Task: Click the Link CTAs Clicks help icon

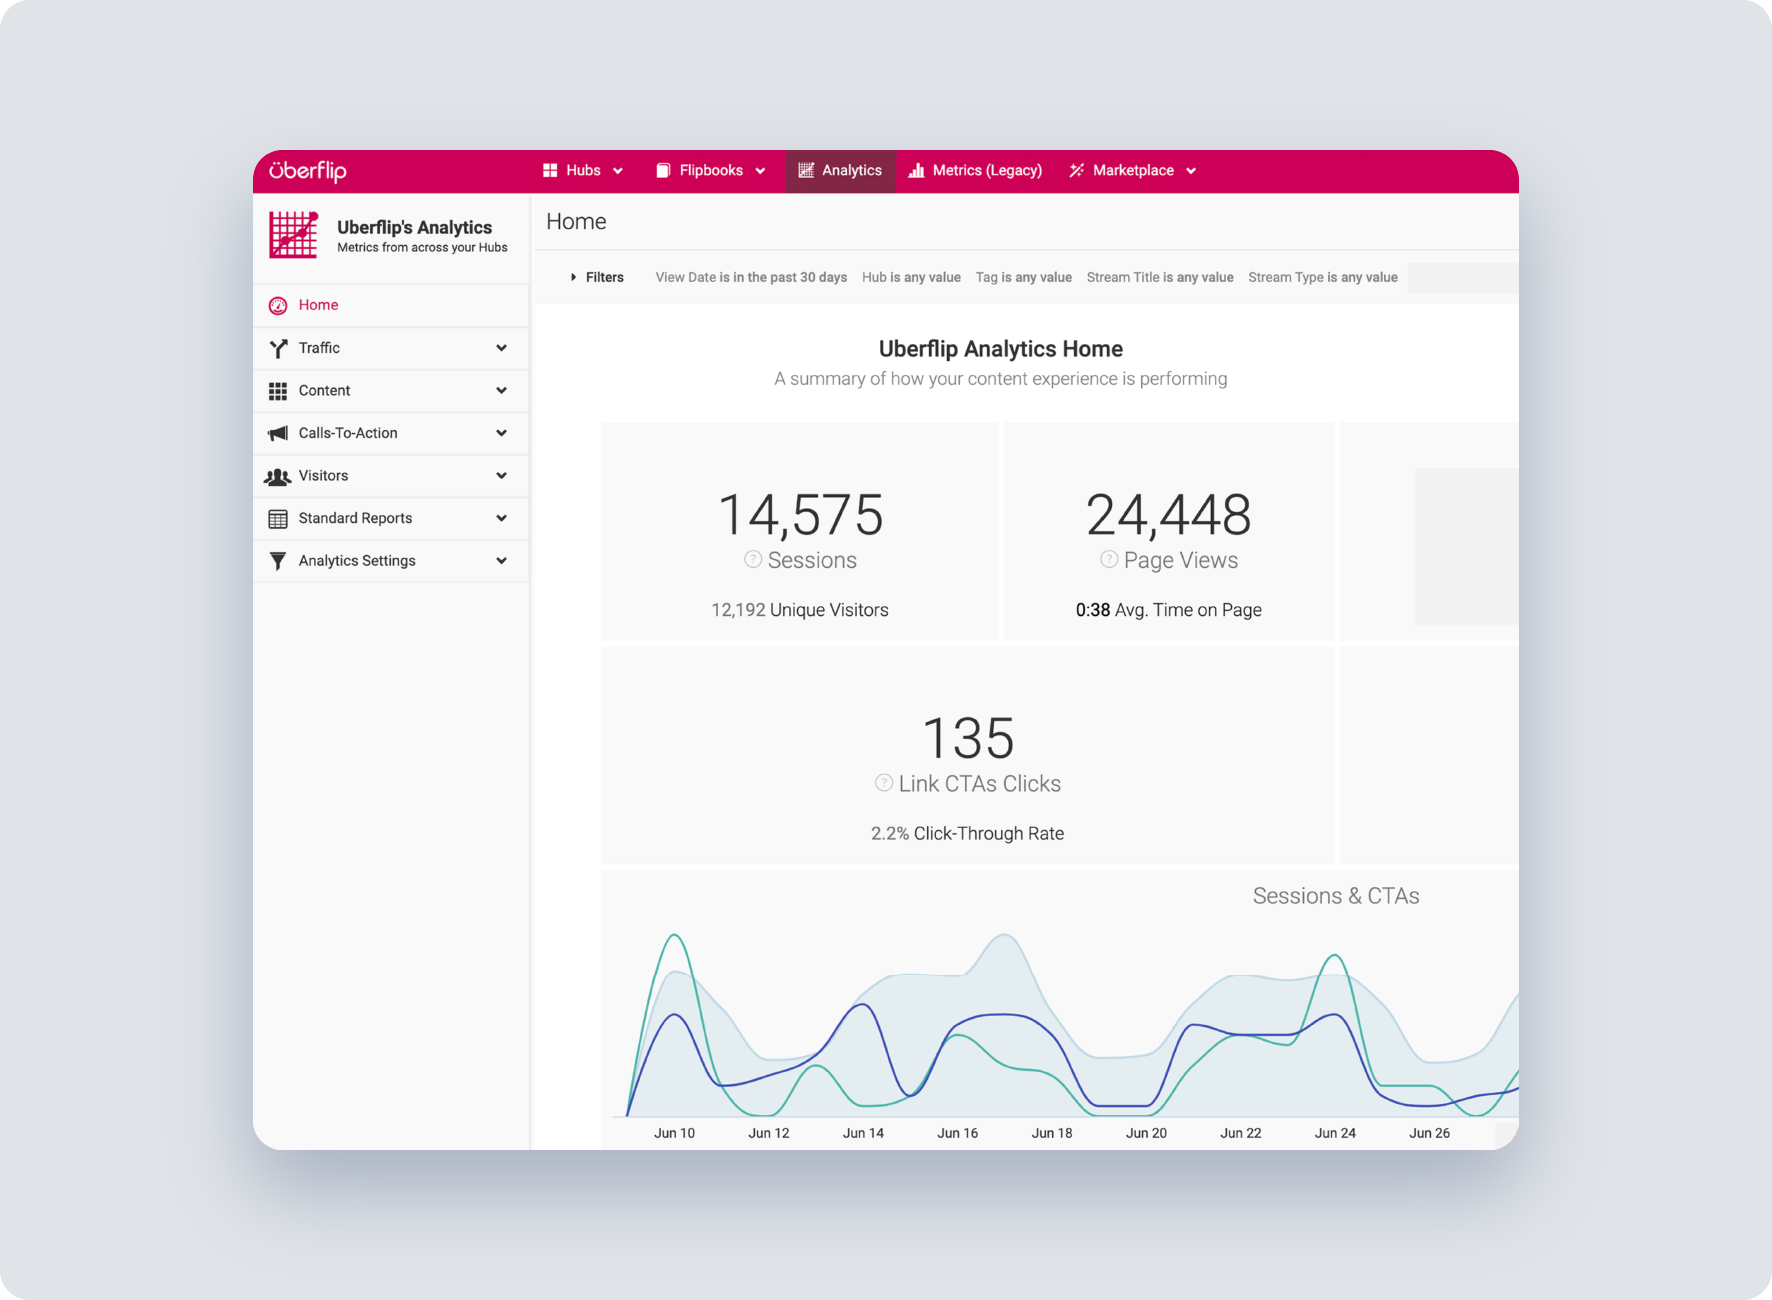Action: click(x=882, y=783)
